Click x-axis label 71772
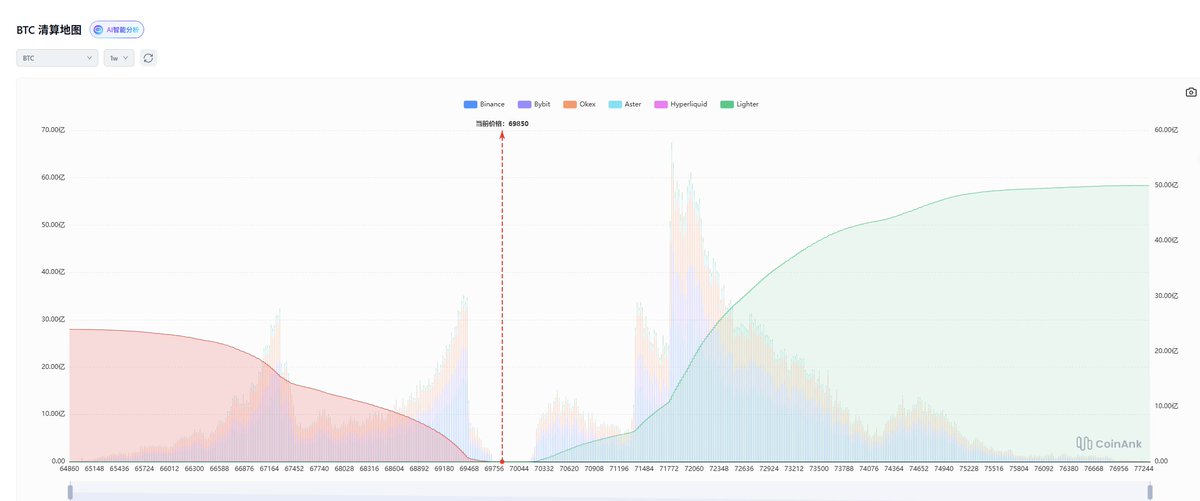This screenshot has height=501, width=1200. (x=667, y=468)
